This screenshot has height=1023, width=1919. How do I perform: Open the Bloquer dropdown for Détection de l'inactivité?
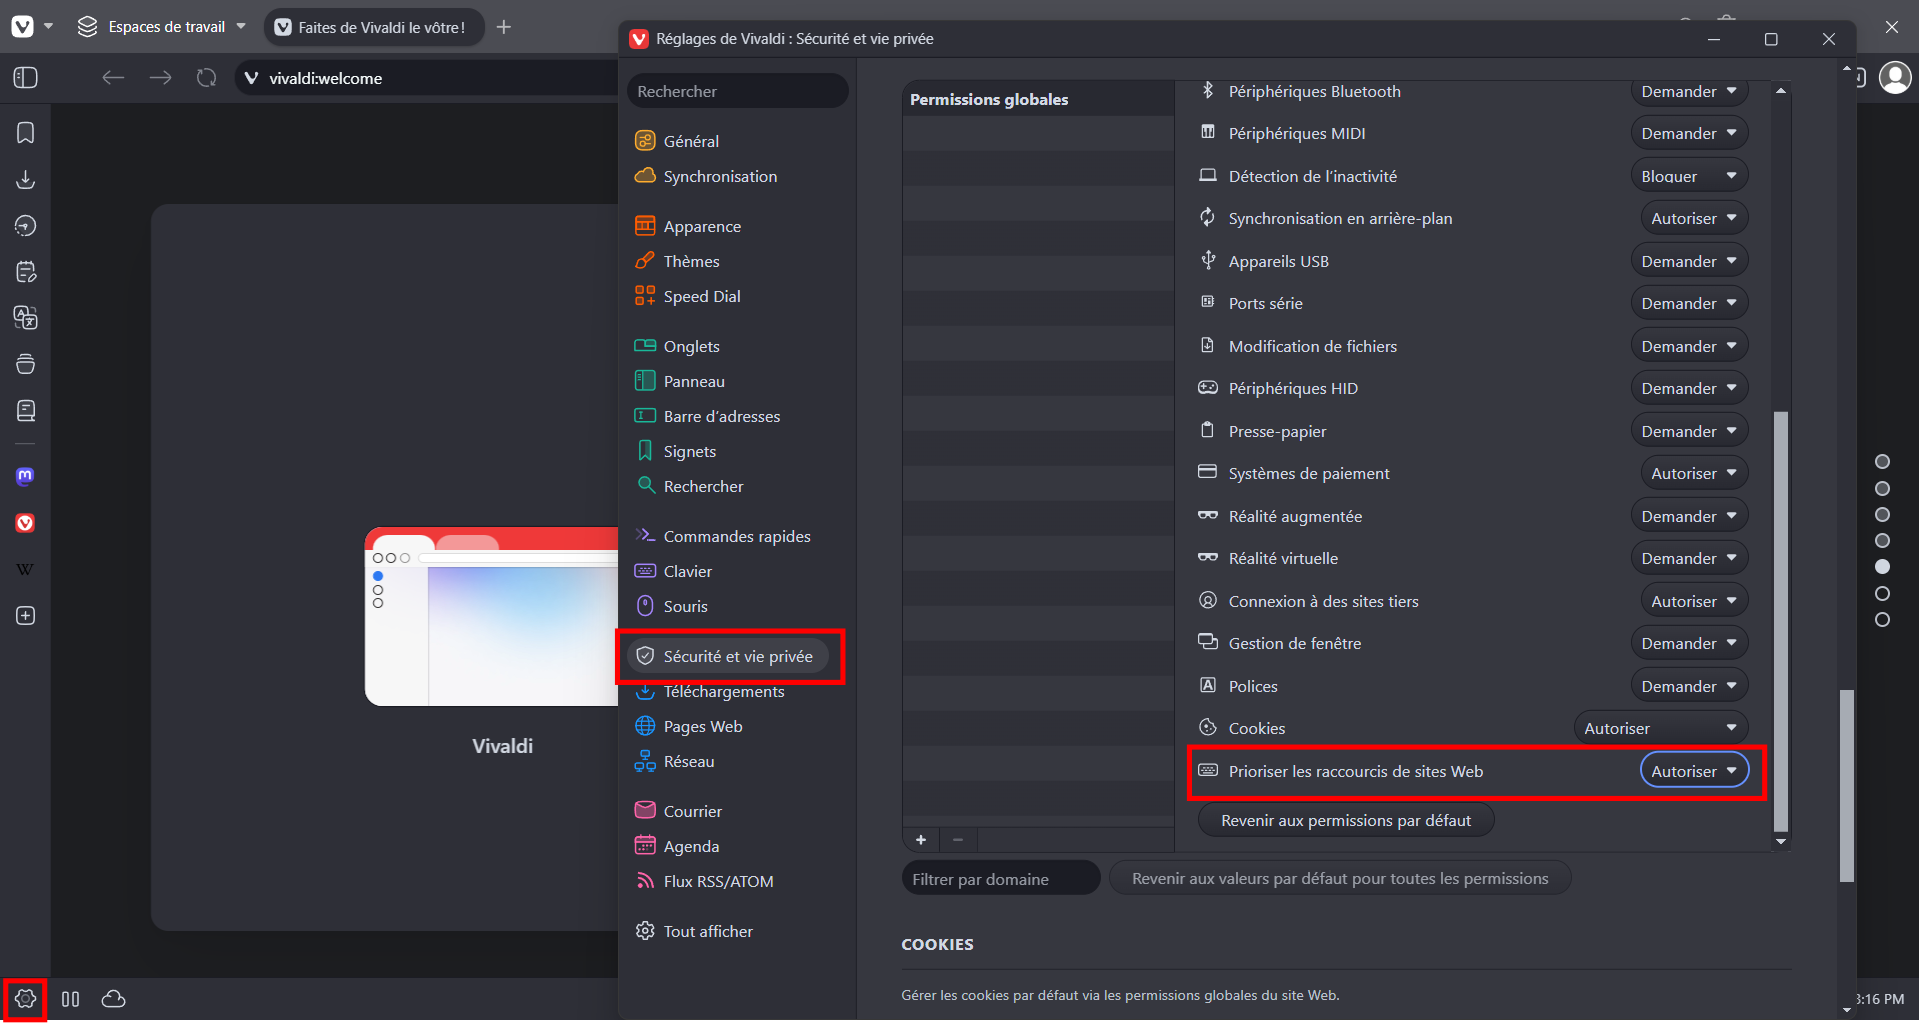click(1688, 175)
